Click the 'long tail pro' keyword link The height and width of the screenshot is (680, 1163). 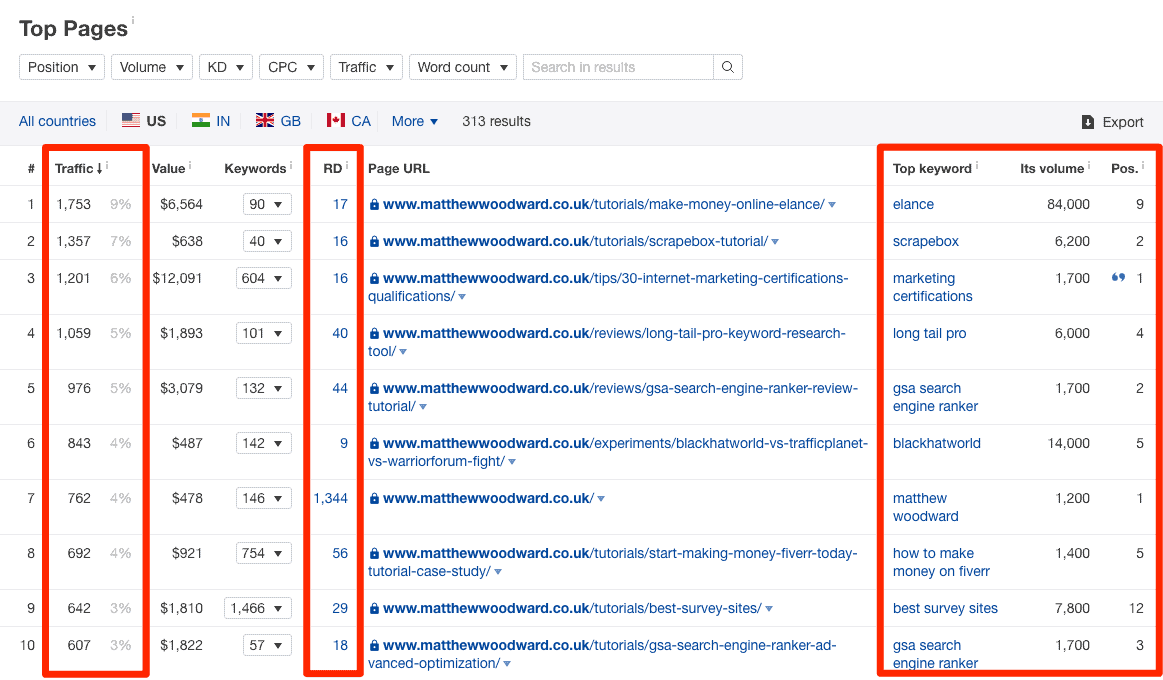[x=929, y=333]
